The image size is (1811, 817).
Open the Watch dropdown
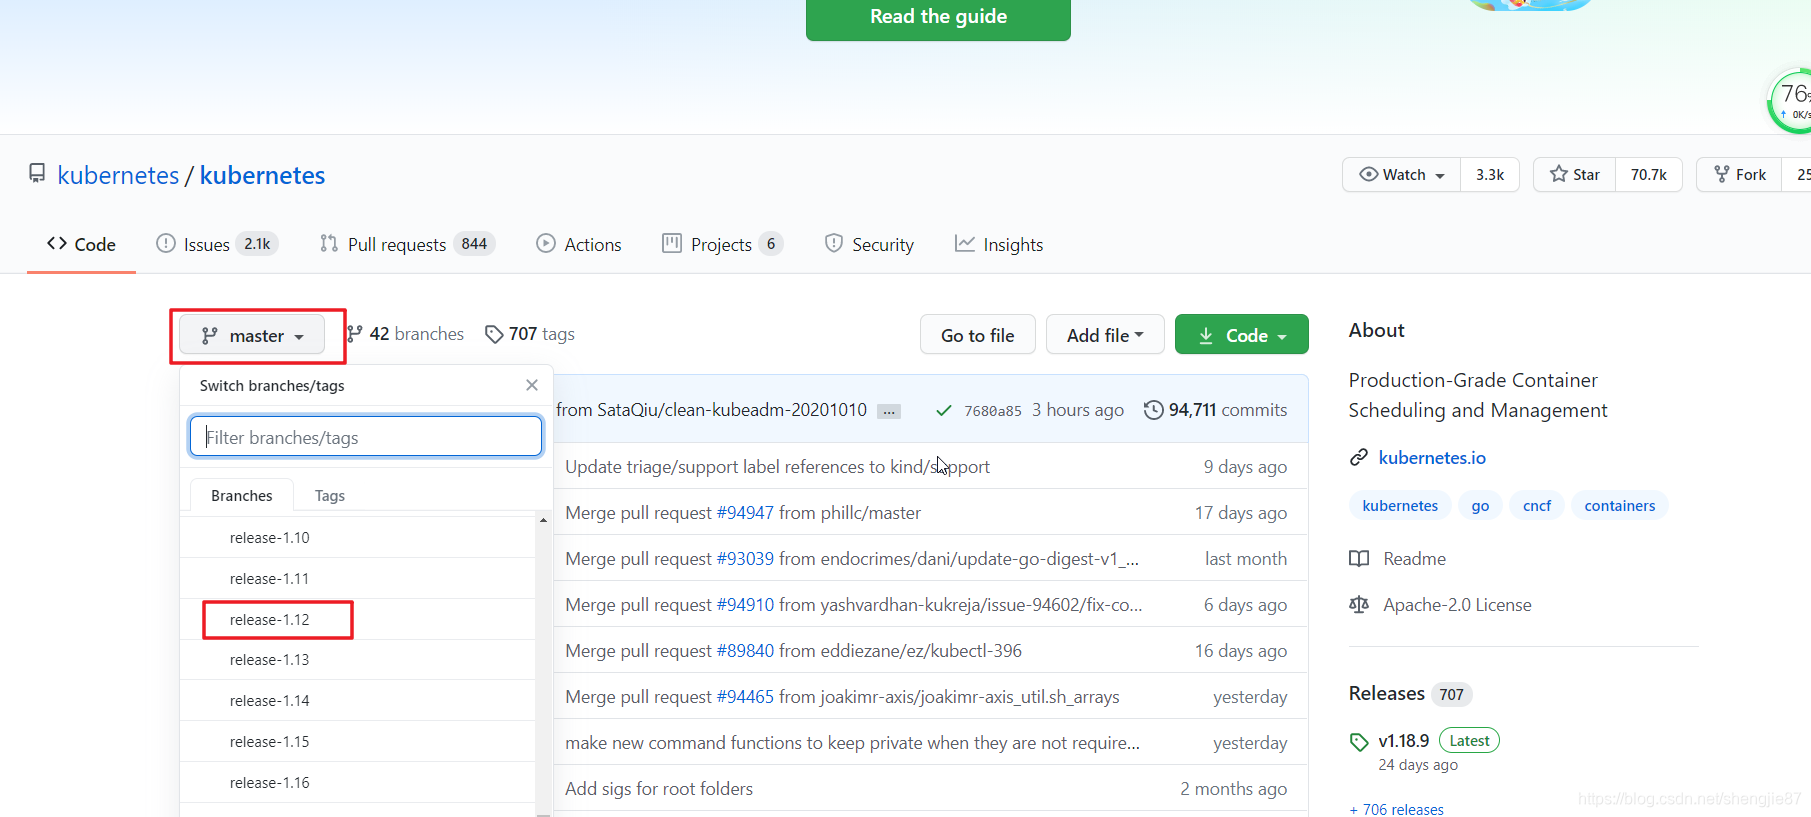(1401, 174)
